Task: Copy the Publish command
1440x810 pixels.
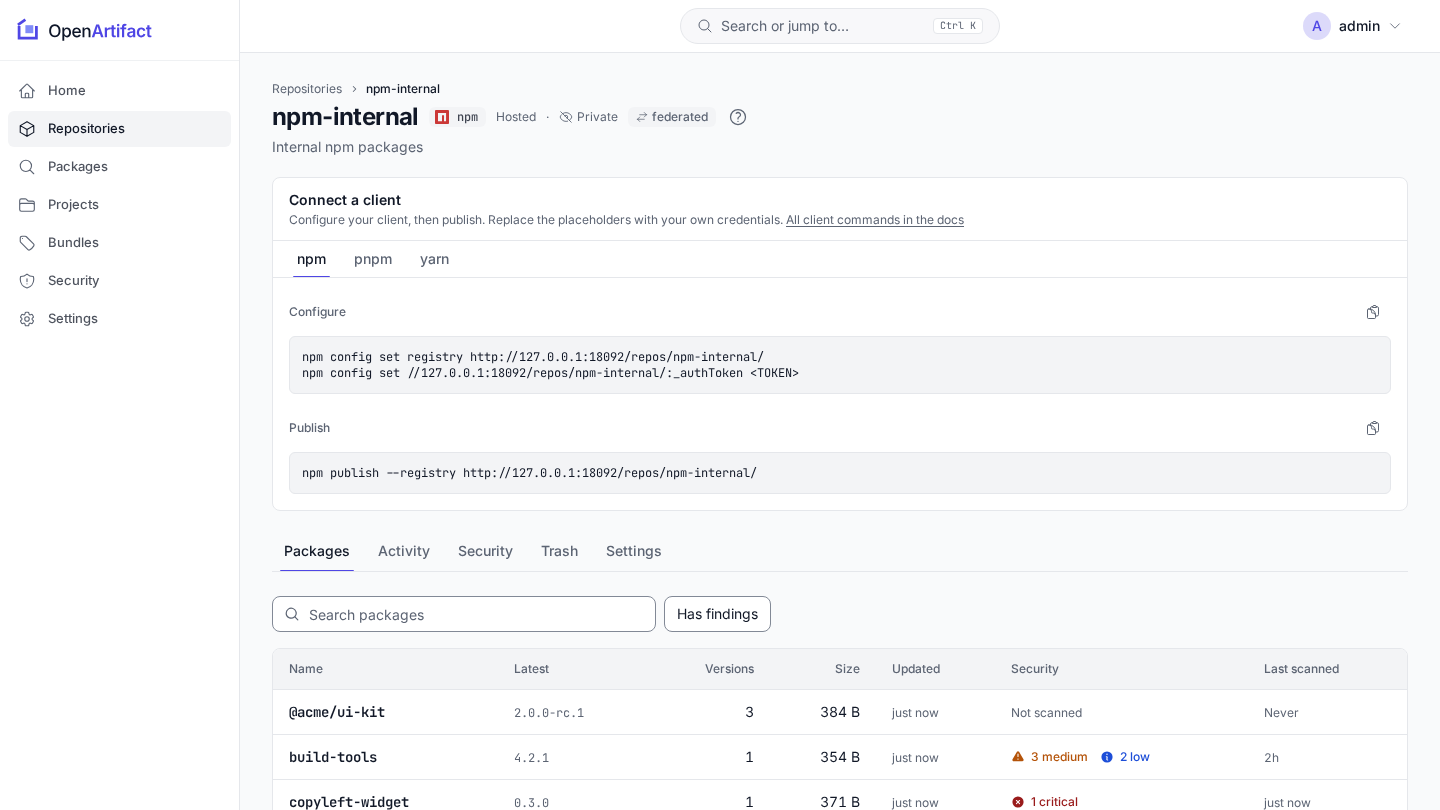Action: click(x=1373, y=428)
